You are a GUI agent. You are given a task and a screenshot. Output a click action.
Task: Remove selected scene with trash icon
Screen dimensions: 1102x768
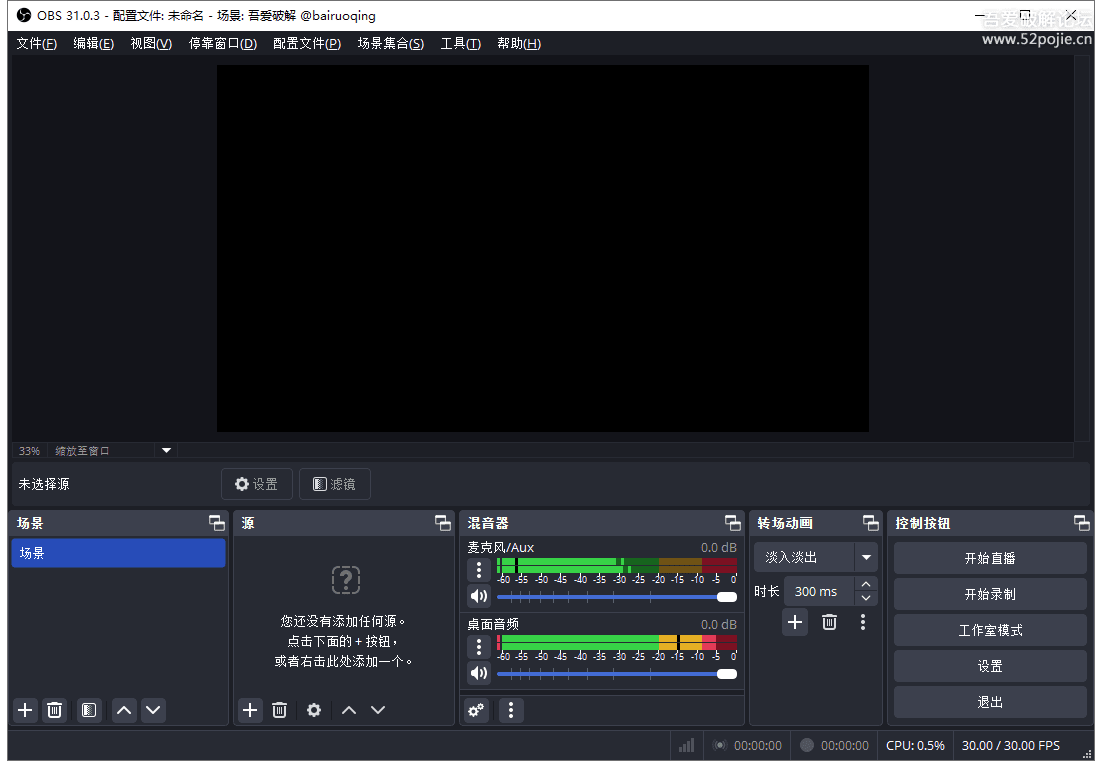(54, 710)
